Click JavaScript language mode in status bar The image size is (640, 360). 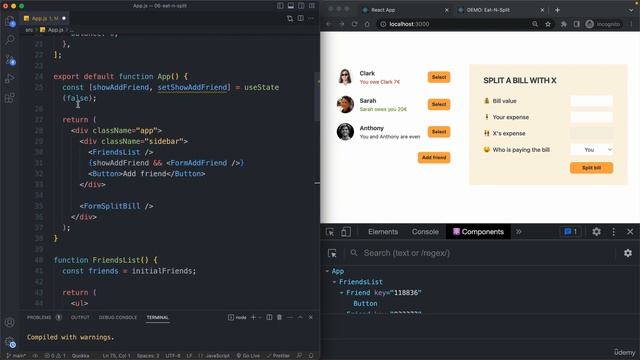click(218, 356)
